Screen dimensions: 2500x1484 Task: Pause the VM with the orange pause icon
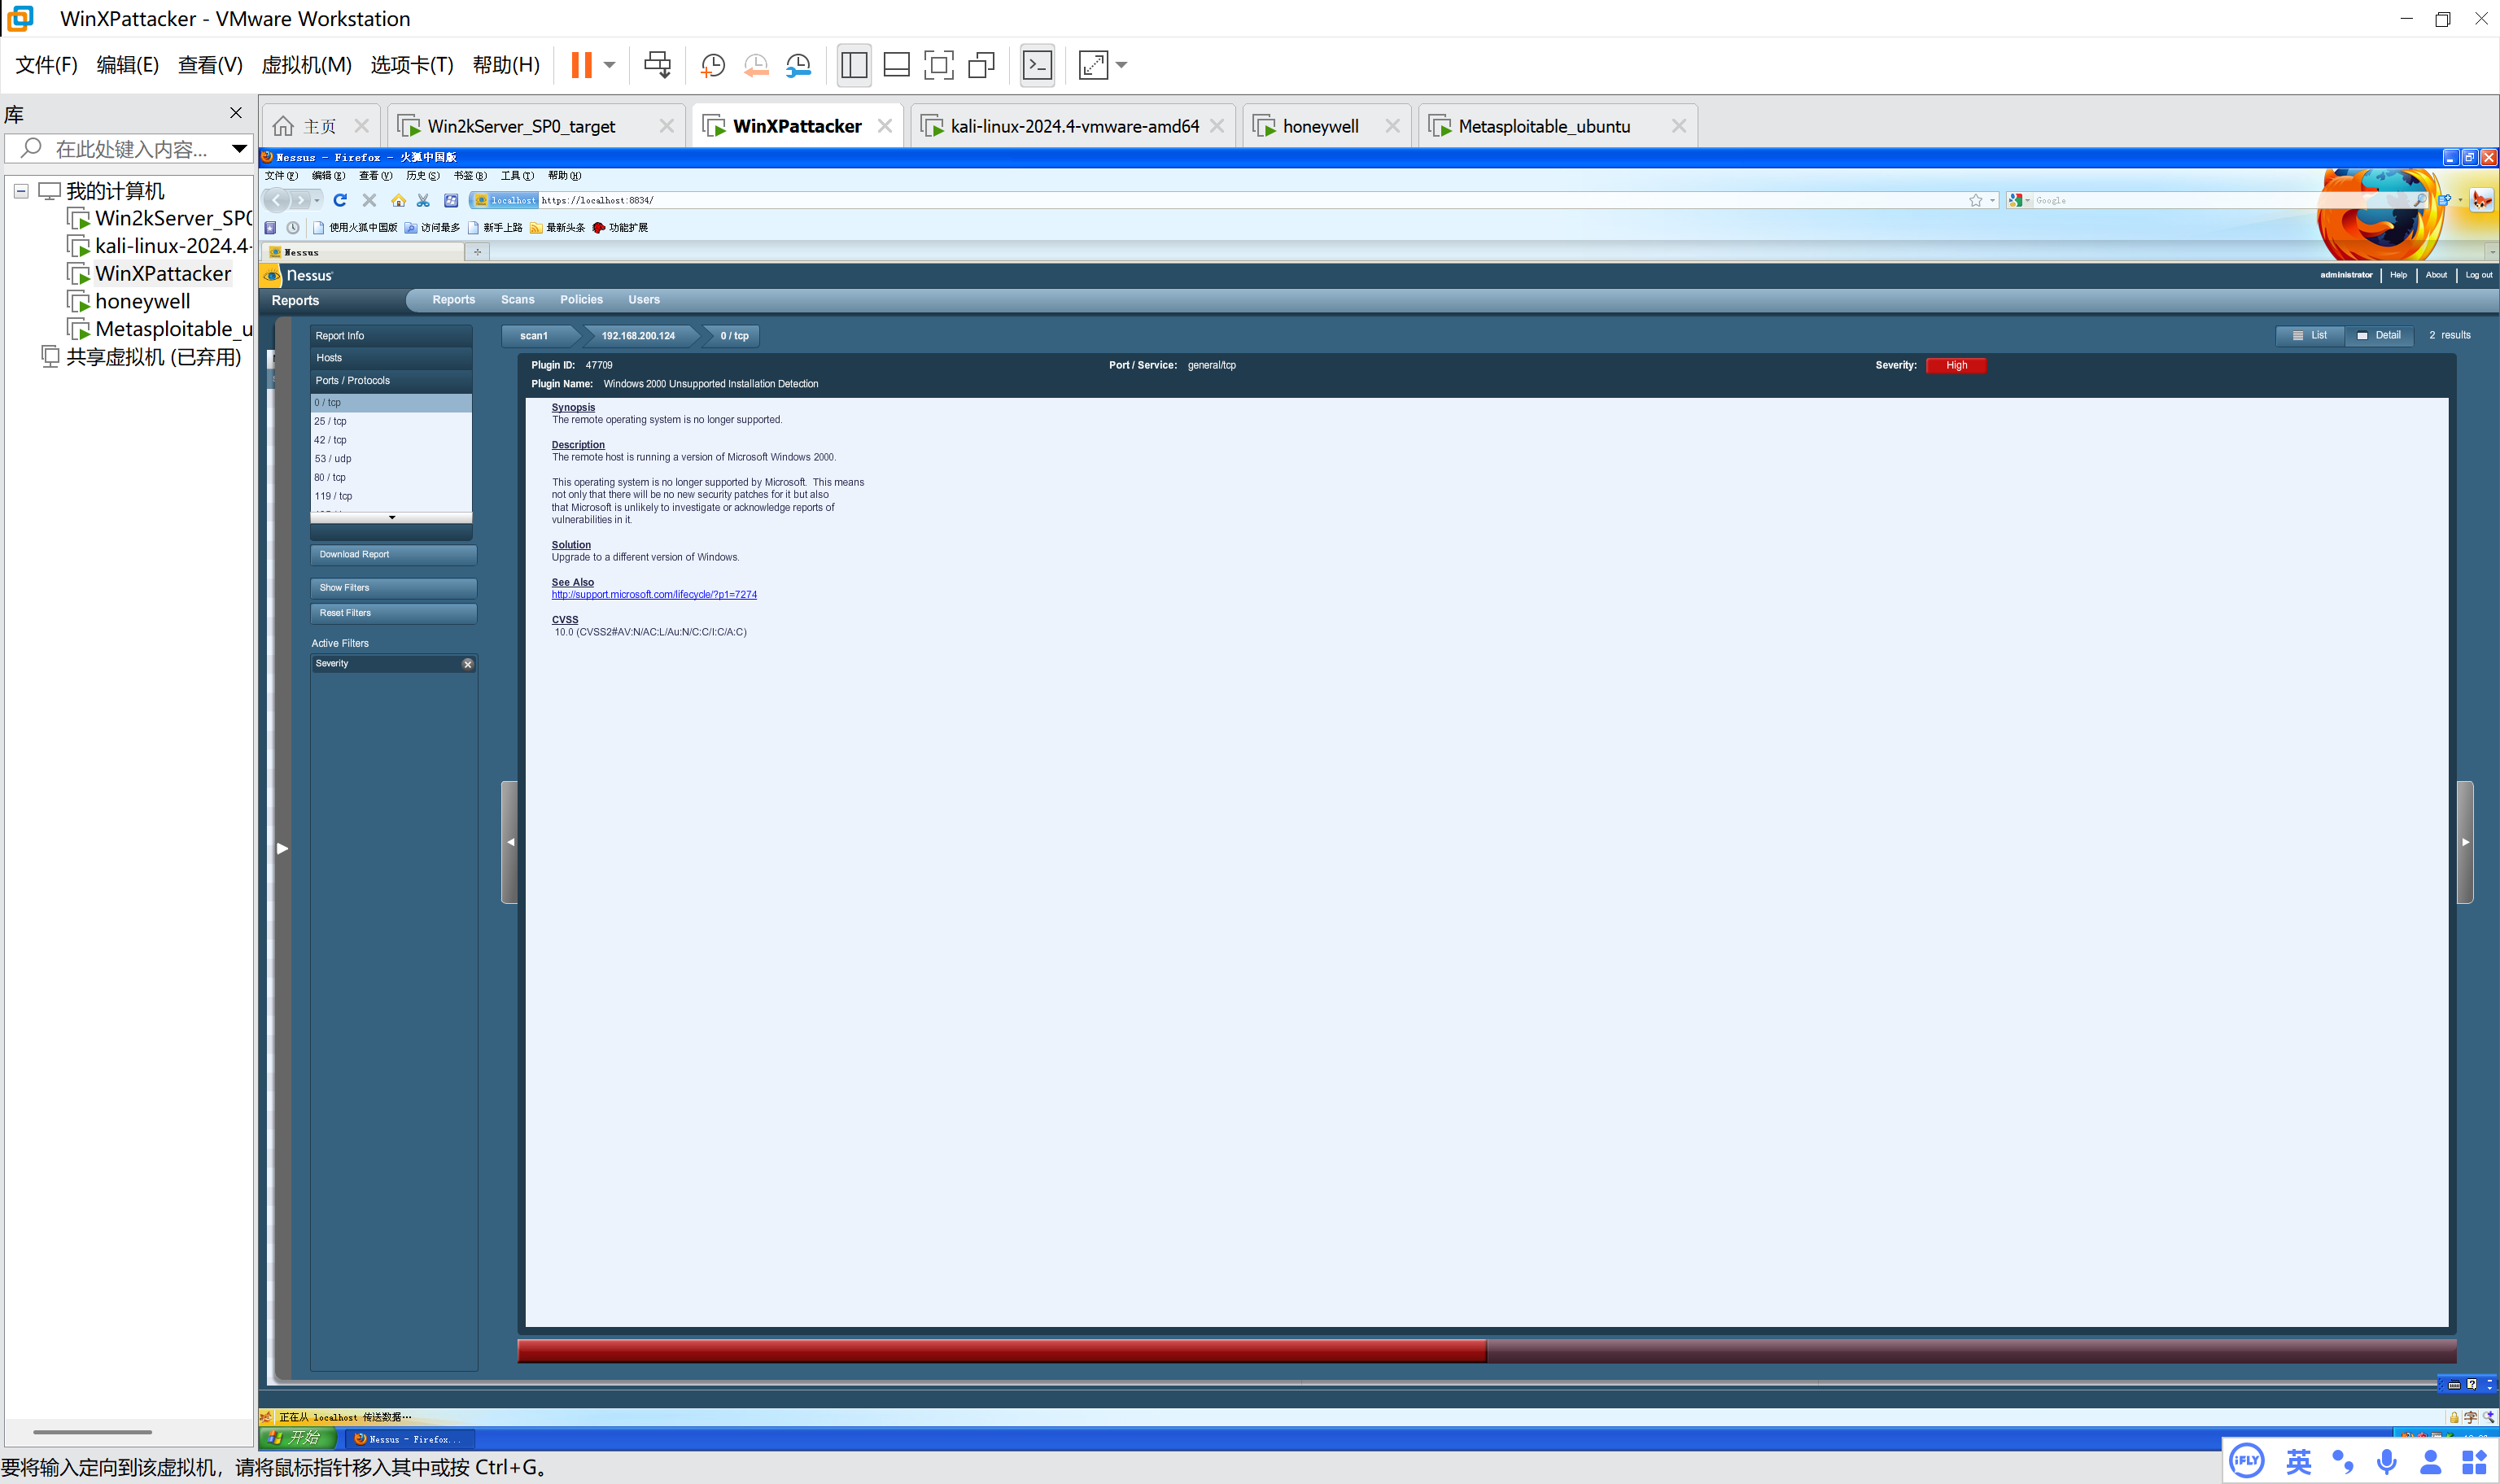coord(581,65)
